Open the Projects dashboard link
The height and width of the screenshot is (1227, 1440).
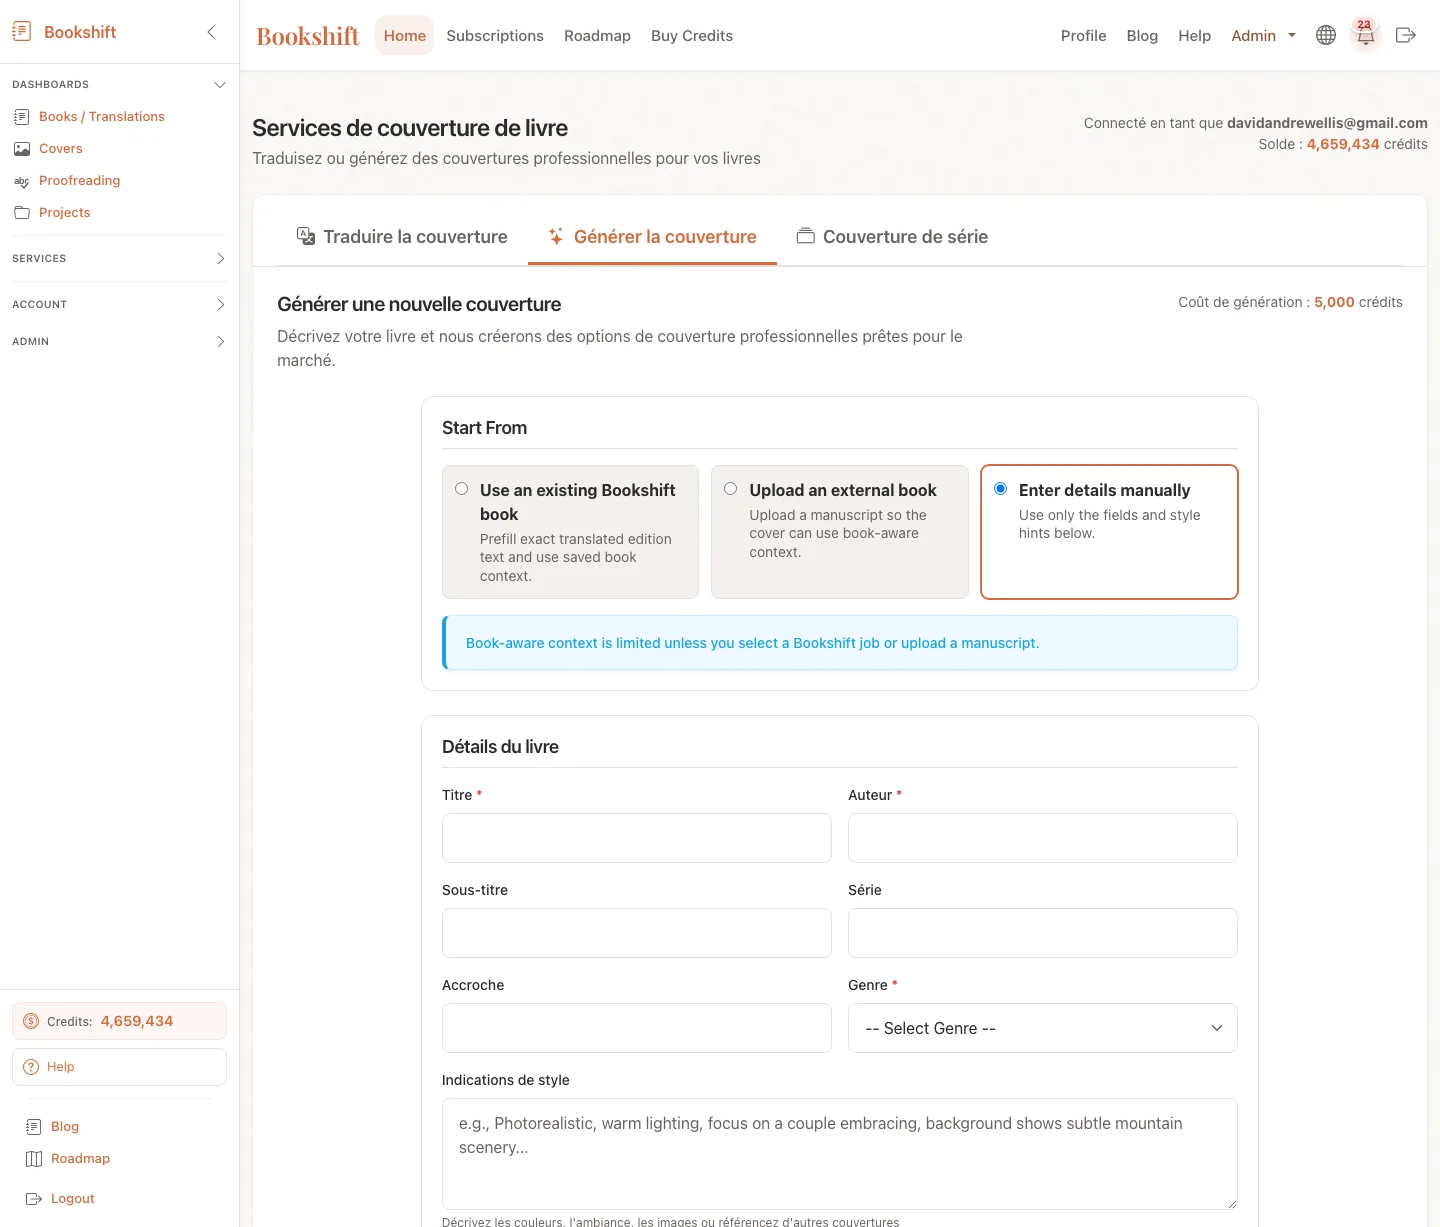pos(65,213)
